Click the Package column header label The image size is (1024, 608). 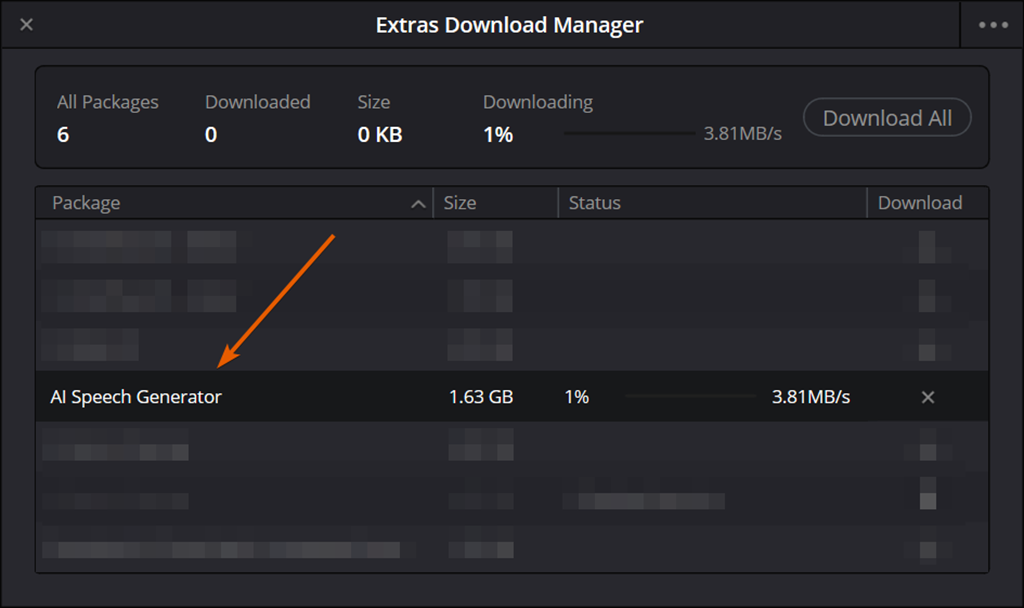coord(86,203)
